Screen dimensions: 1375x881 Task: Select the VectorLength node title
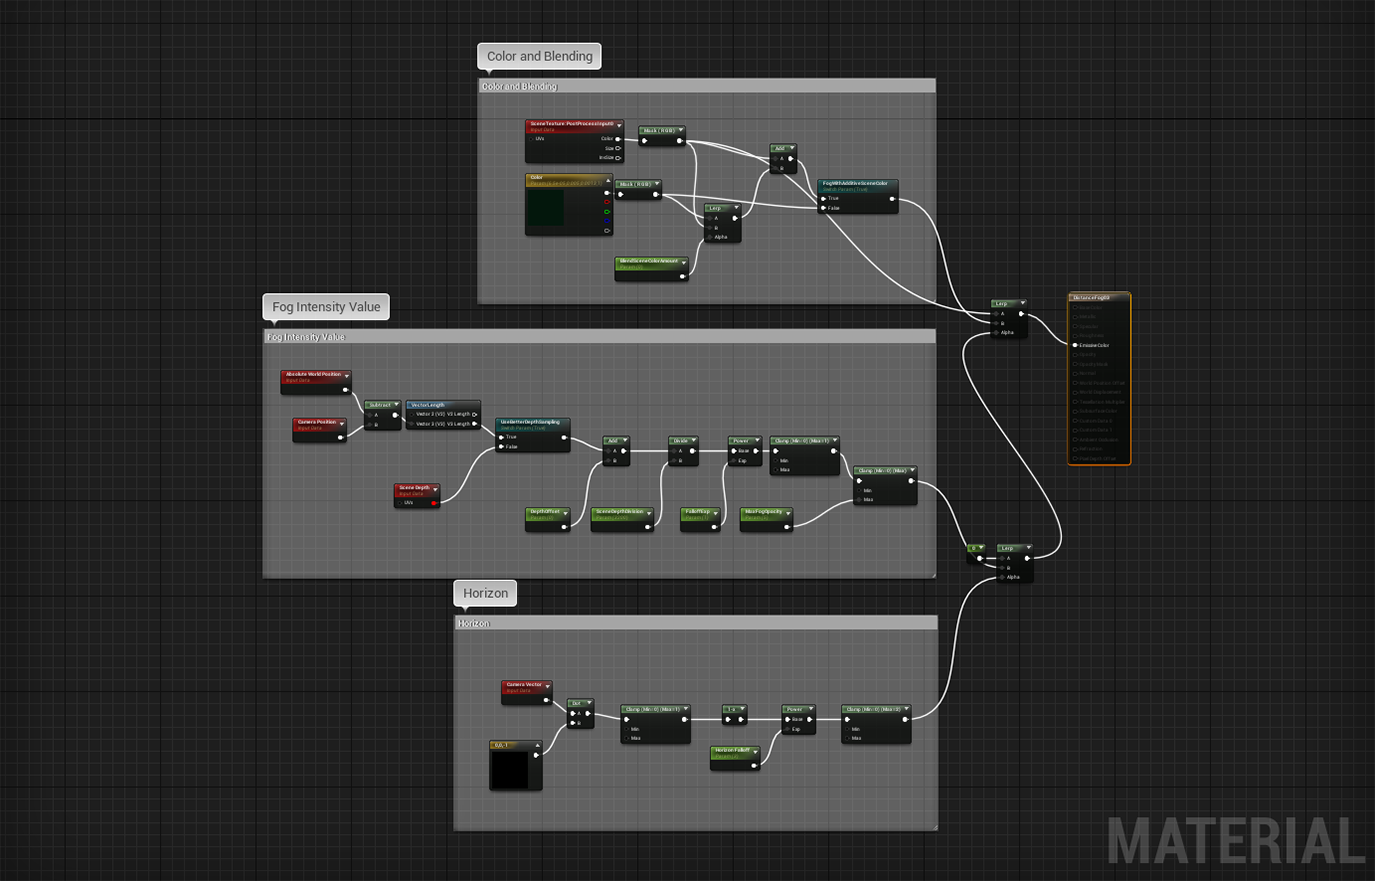428,405
